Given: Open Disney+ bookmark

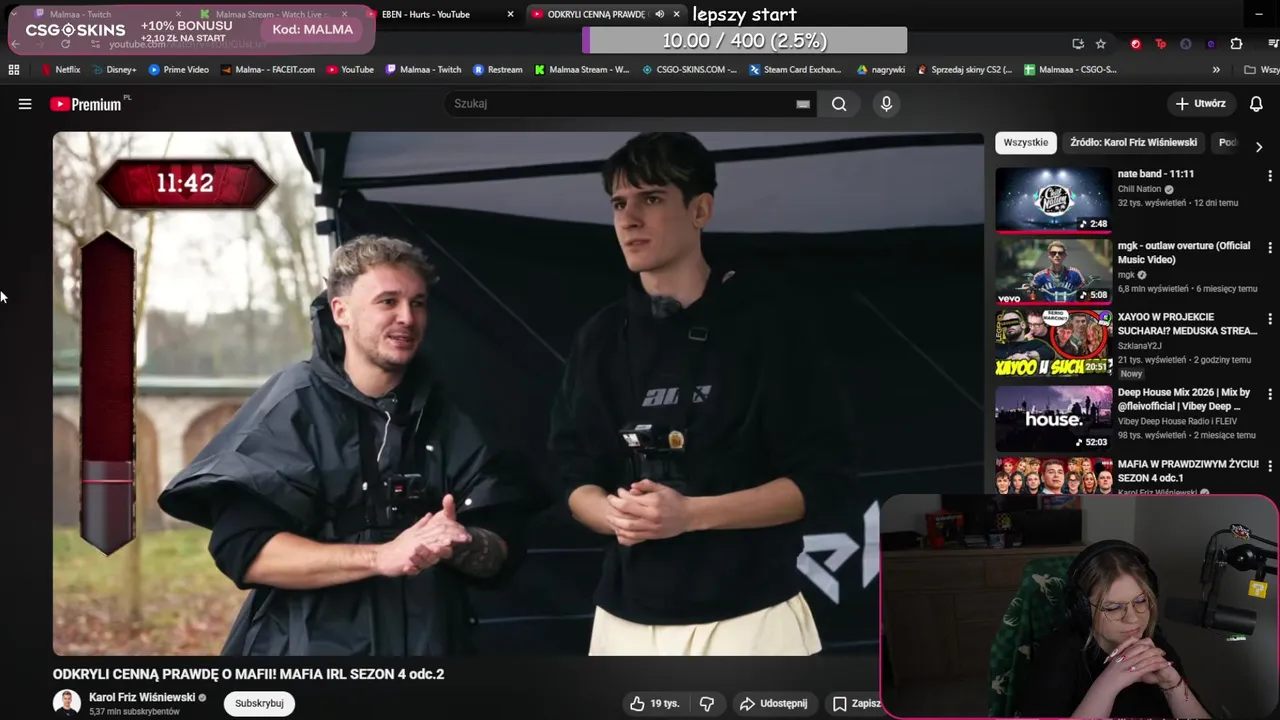Looking at the screenshot, I should [114, 70].
